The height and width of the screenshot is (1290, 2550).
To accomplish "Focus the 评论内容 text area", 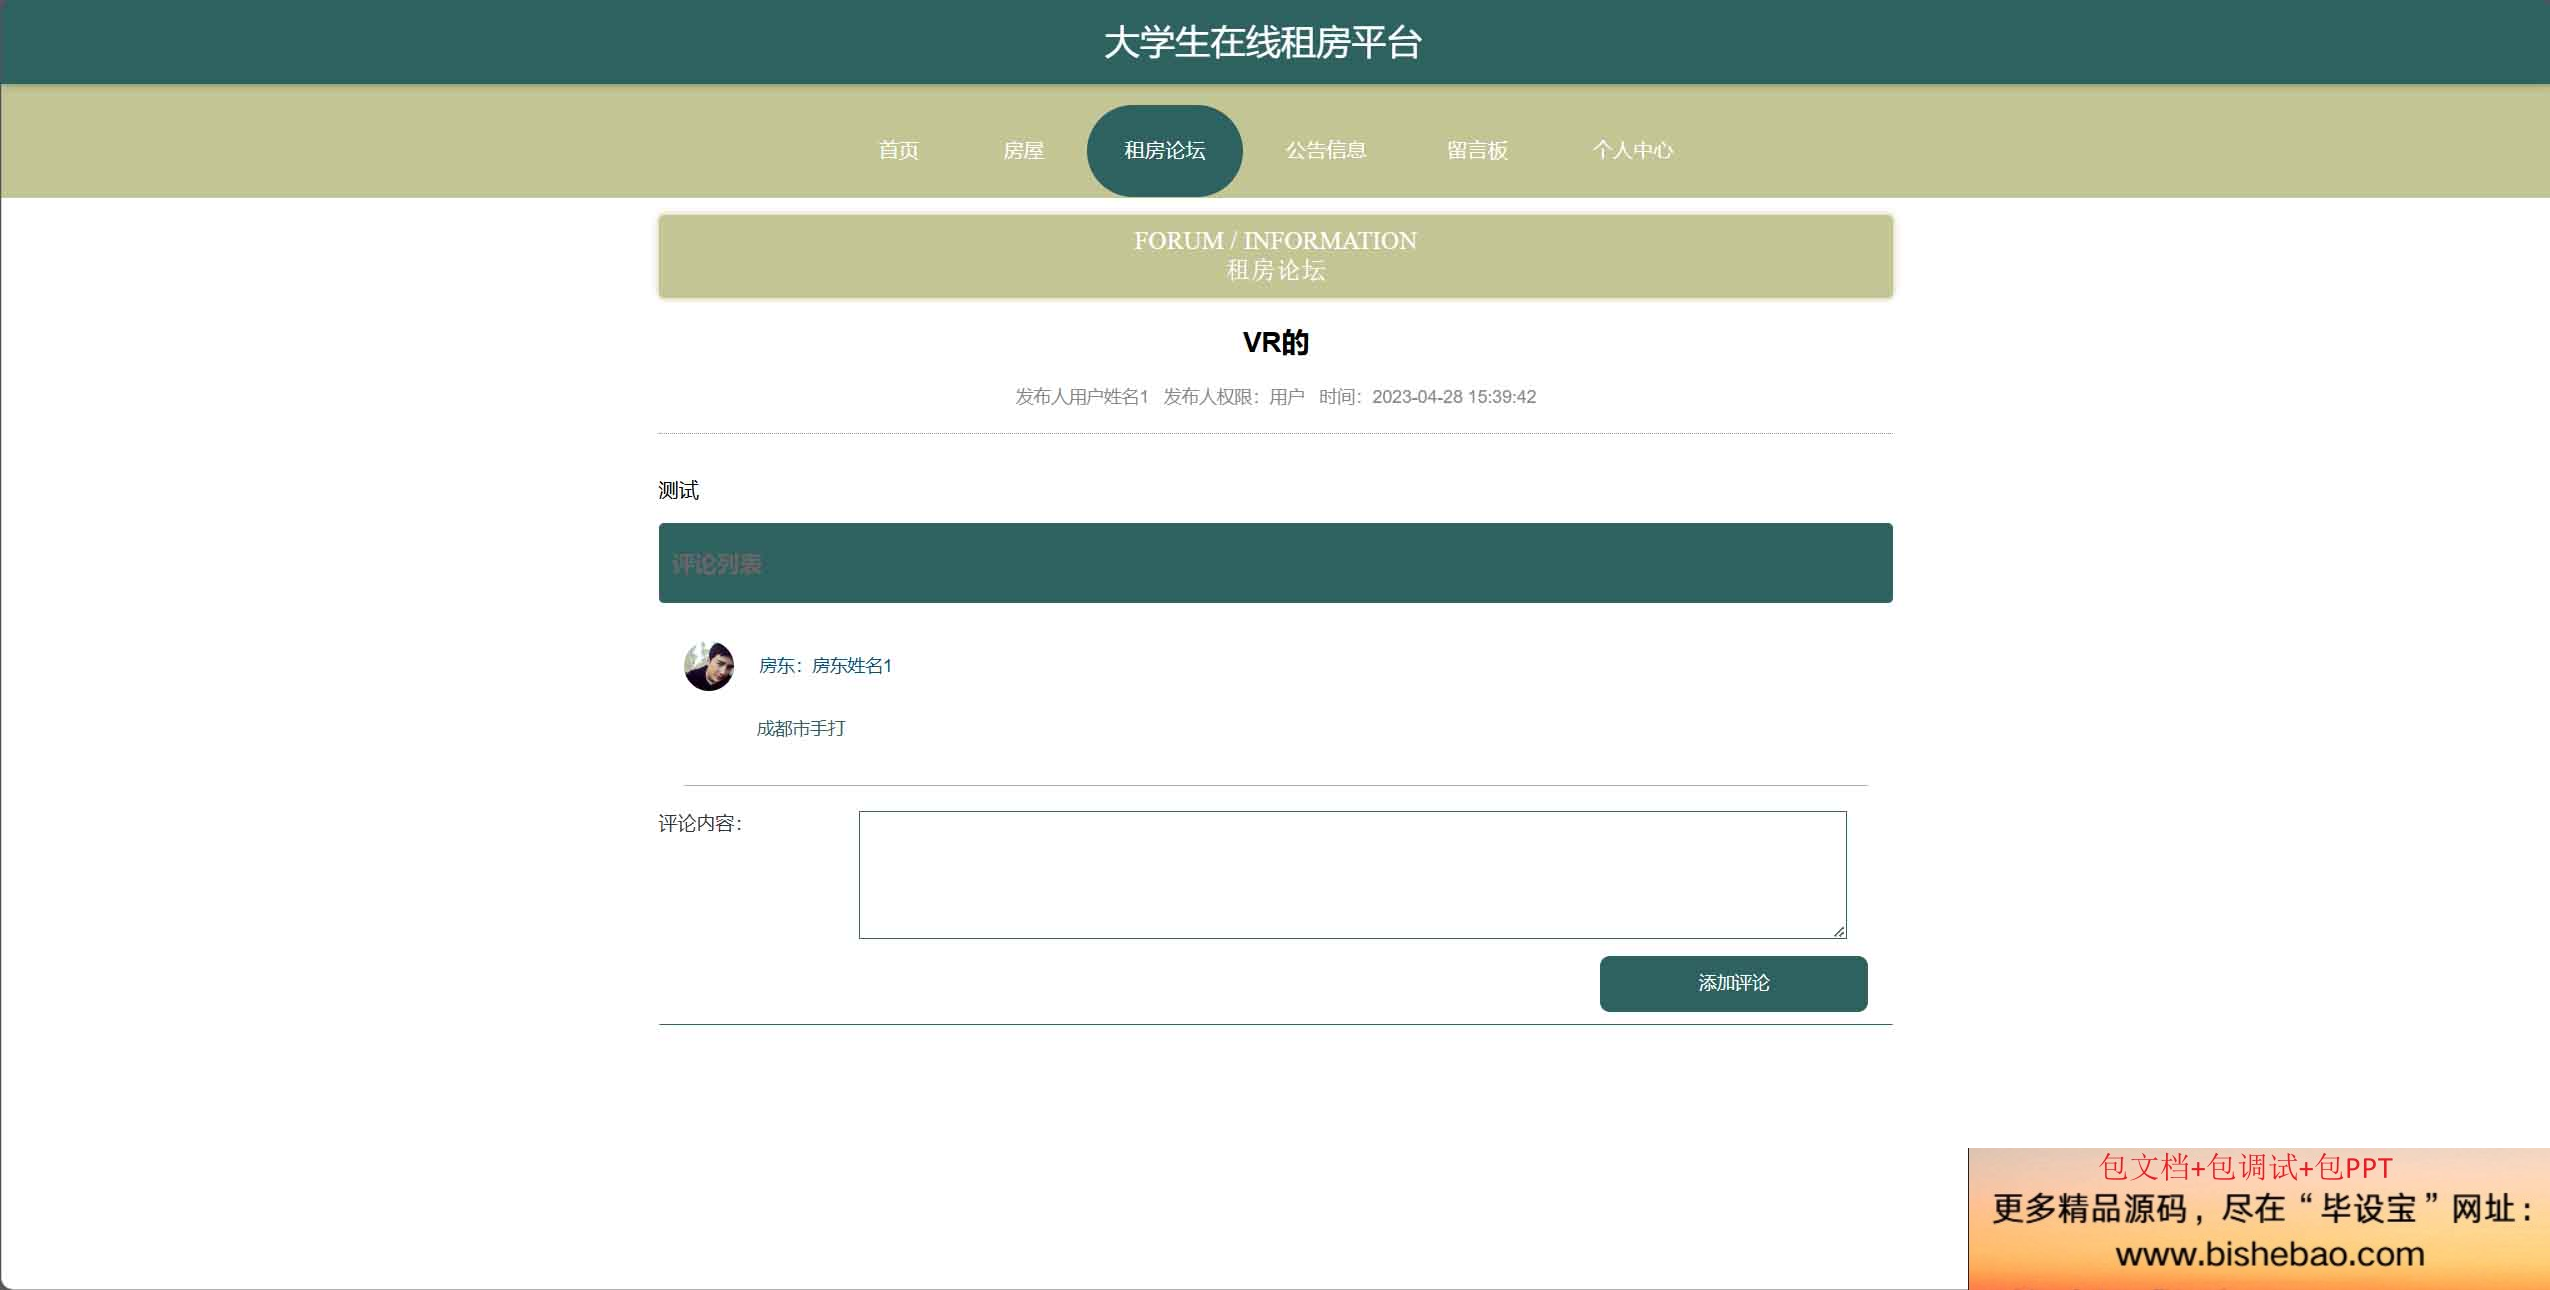I will [x=1352, y=875].
